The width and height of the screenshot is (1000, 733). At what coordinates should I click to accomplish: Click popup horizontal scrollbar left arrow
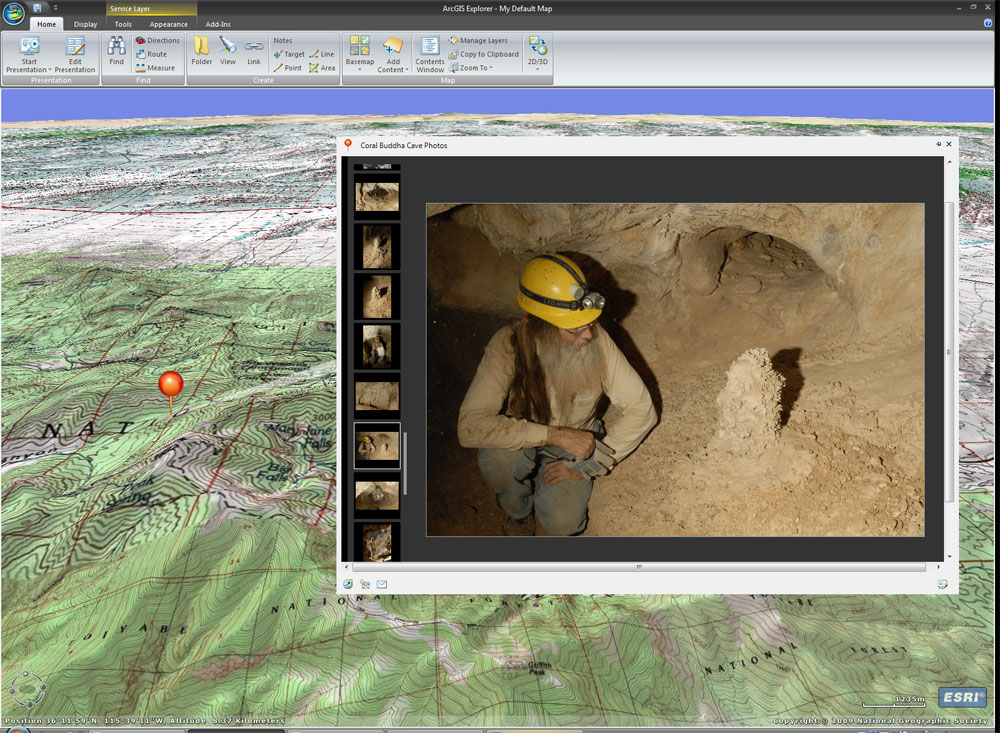coord(346,566)
